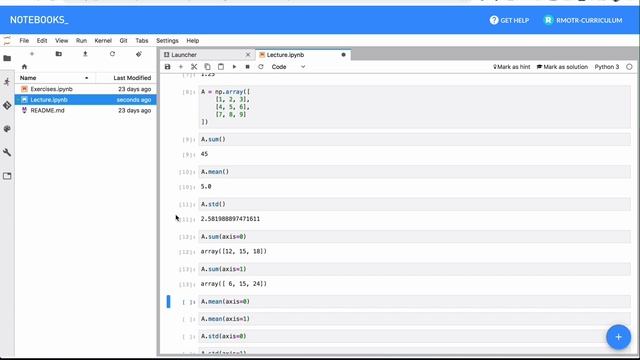Open the cell type Code dropdown
This screenshot has width=640, height=360.
coord(288,67)
